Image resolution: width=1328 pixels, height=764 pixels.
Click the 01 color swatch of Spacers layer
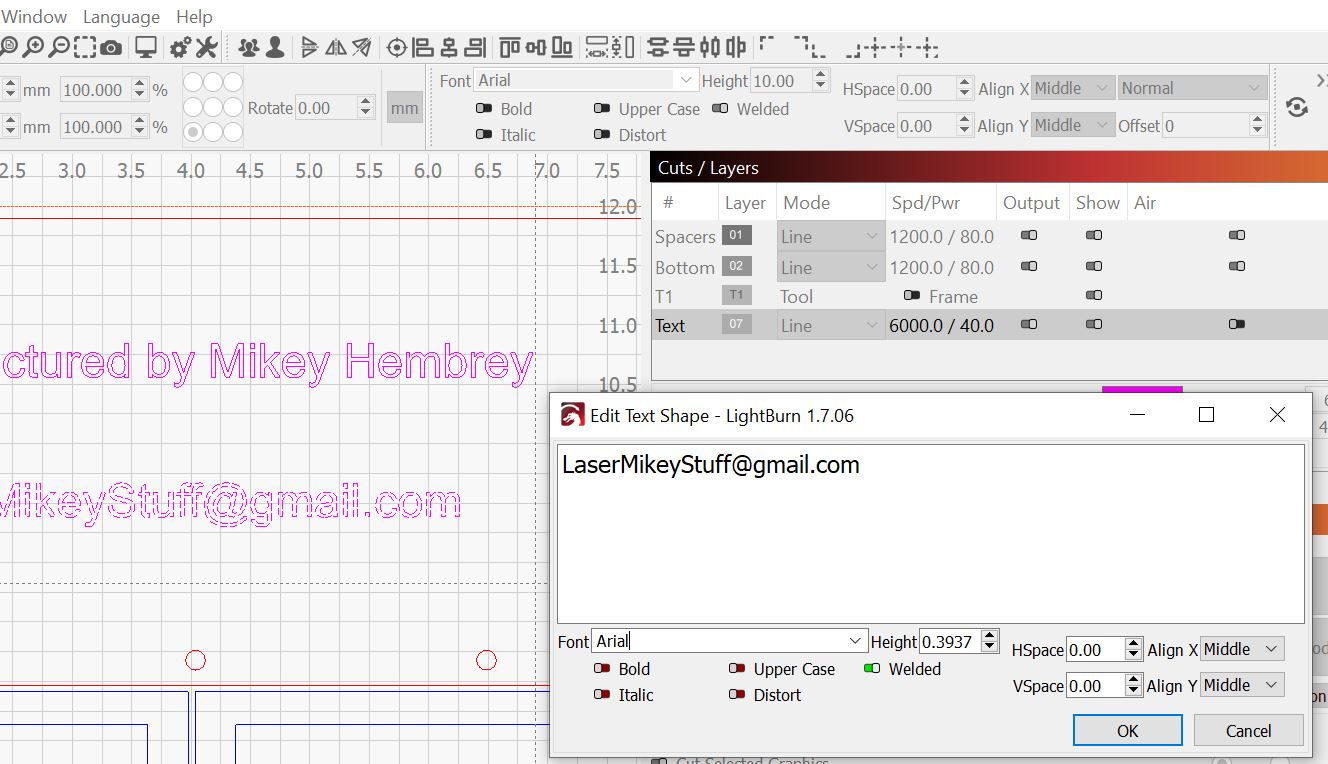click(x=737, y=236)
